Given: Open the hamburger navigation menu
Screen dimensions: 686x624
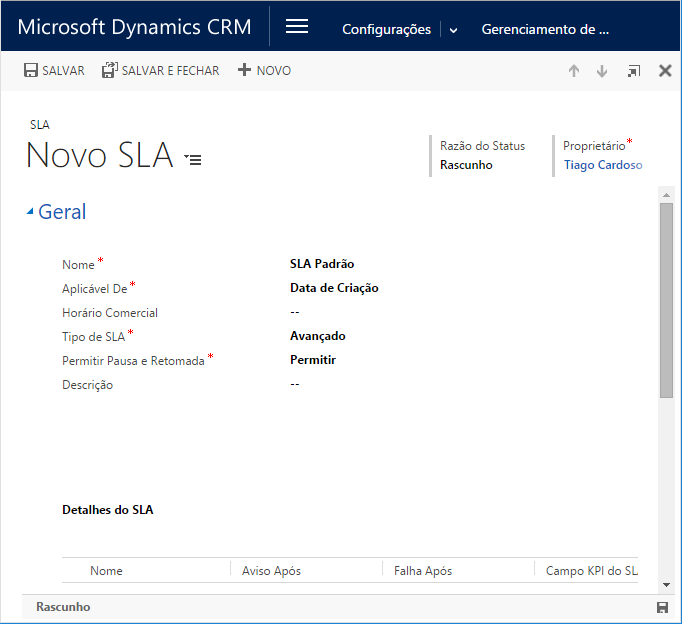Looking at the screenshot, I should [297, 27].
